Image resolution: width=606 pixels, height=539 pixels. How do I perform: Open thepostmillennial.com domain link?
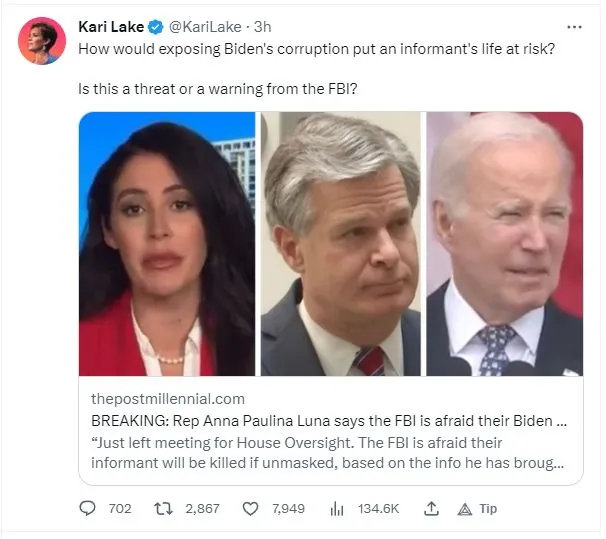(168, 399)
